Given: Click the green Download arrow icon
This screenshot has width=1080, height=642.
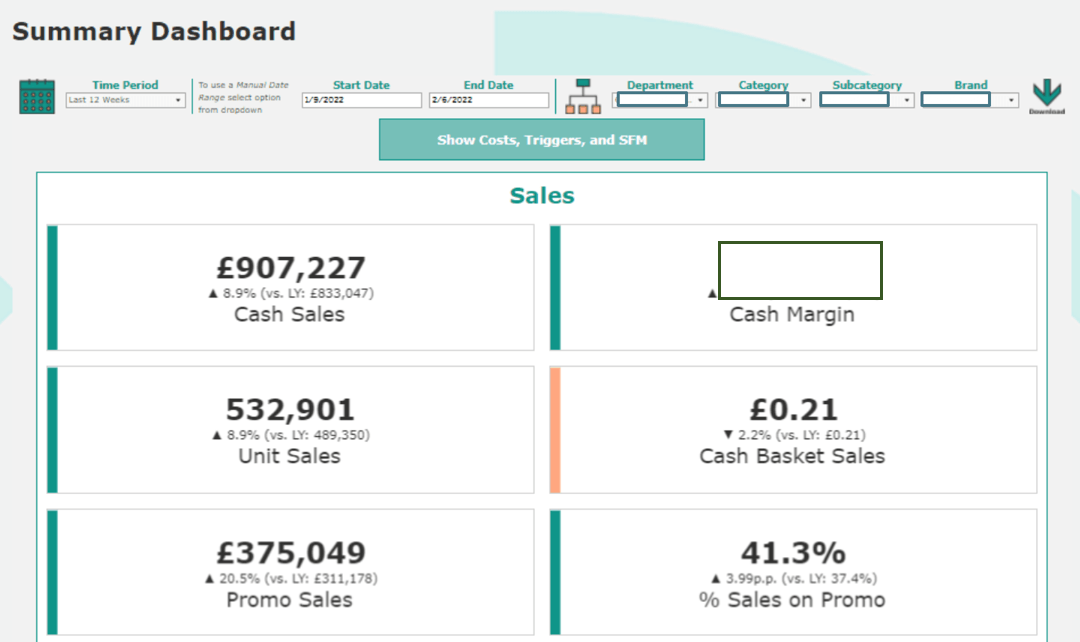Looking at the screenshot, I should 1047,93.
